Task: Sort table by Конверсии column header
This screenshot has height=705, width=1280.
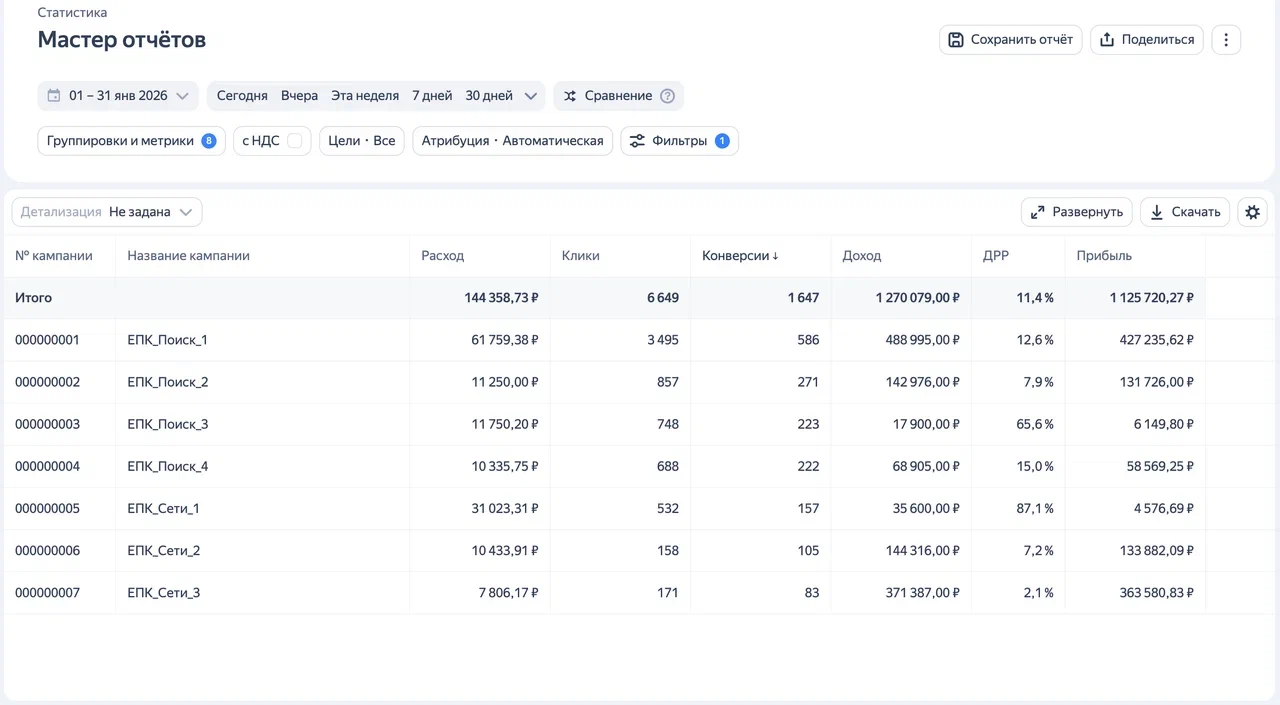Action: tap(740, 256)
